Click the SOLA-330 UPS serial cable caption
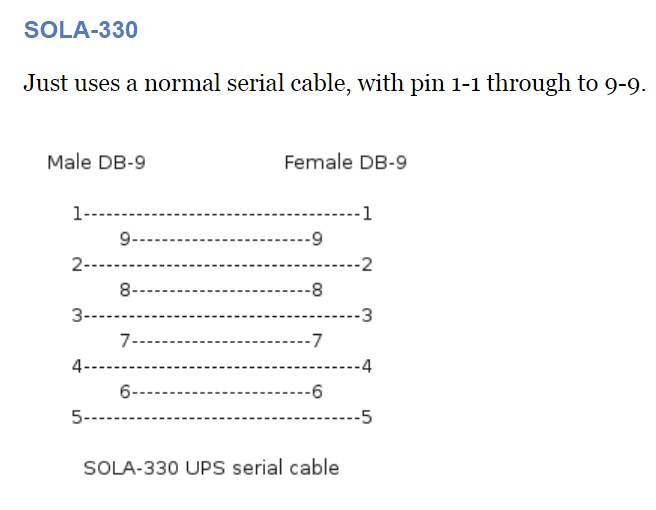The height and width of the screenshot is (510, 656). coord(211,467)
